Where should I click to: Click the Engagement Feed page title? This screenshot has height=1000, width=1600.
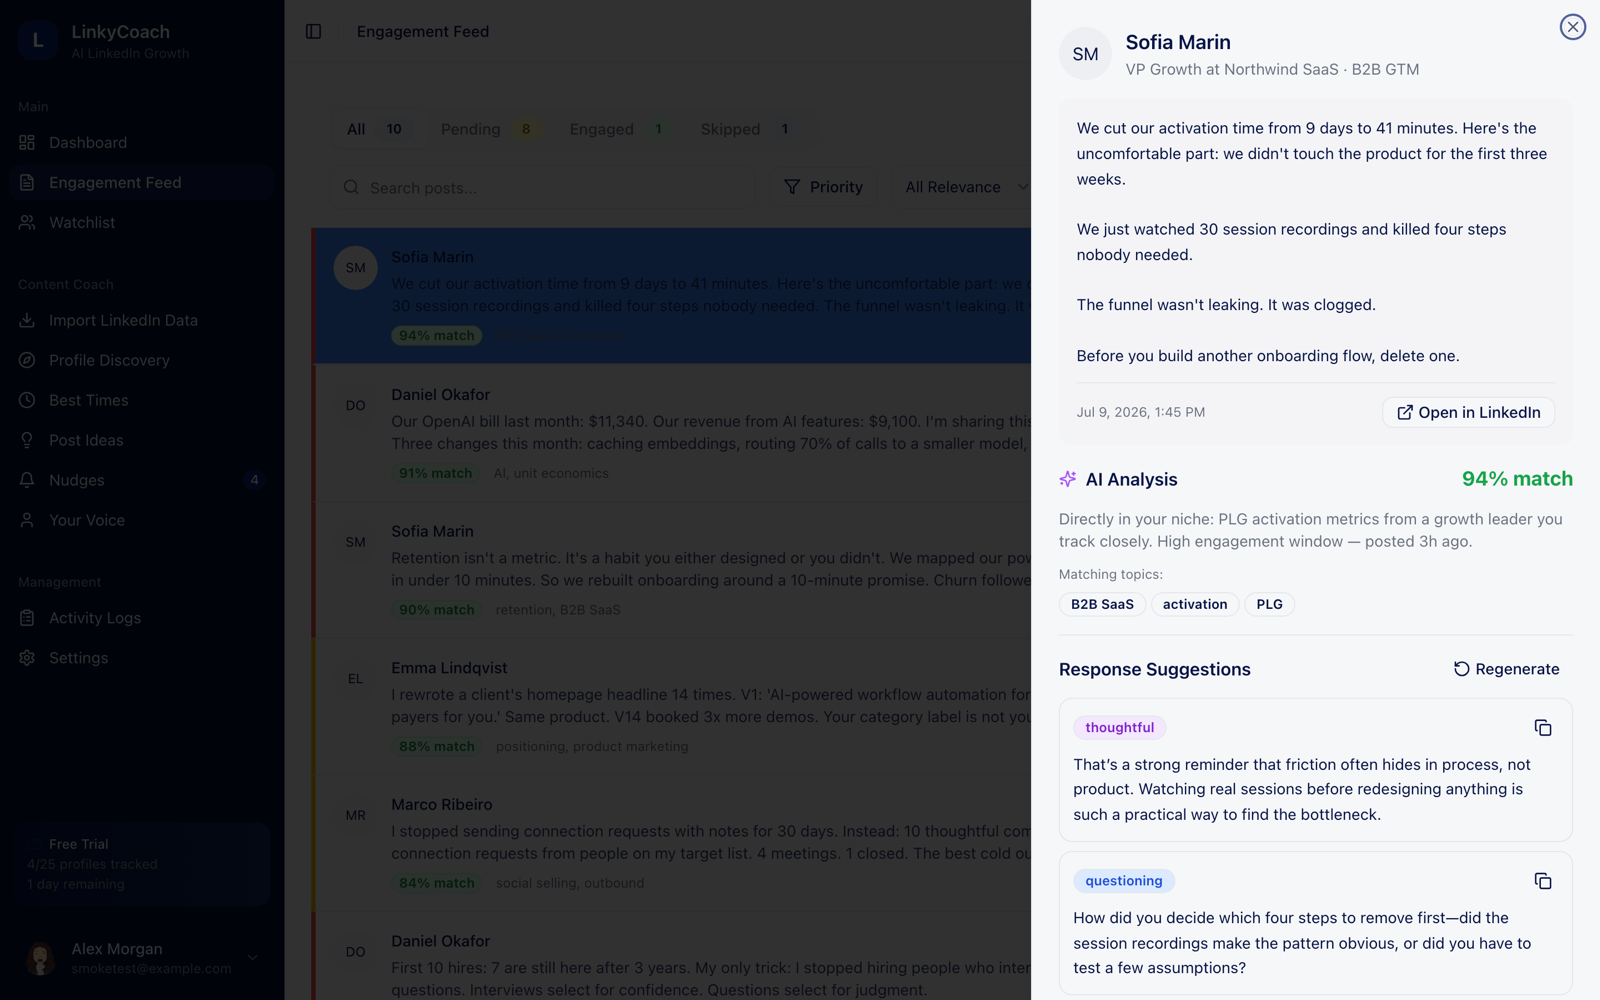pyautogui.click(x=423, y=32)
